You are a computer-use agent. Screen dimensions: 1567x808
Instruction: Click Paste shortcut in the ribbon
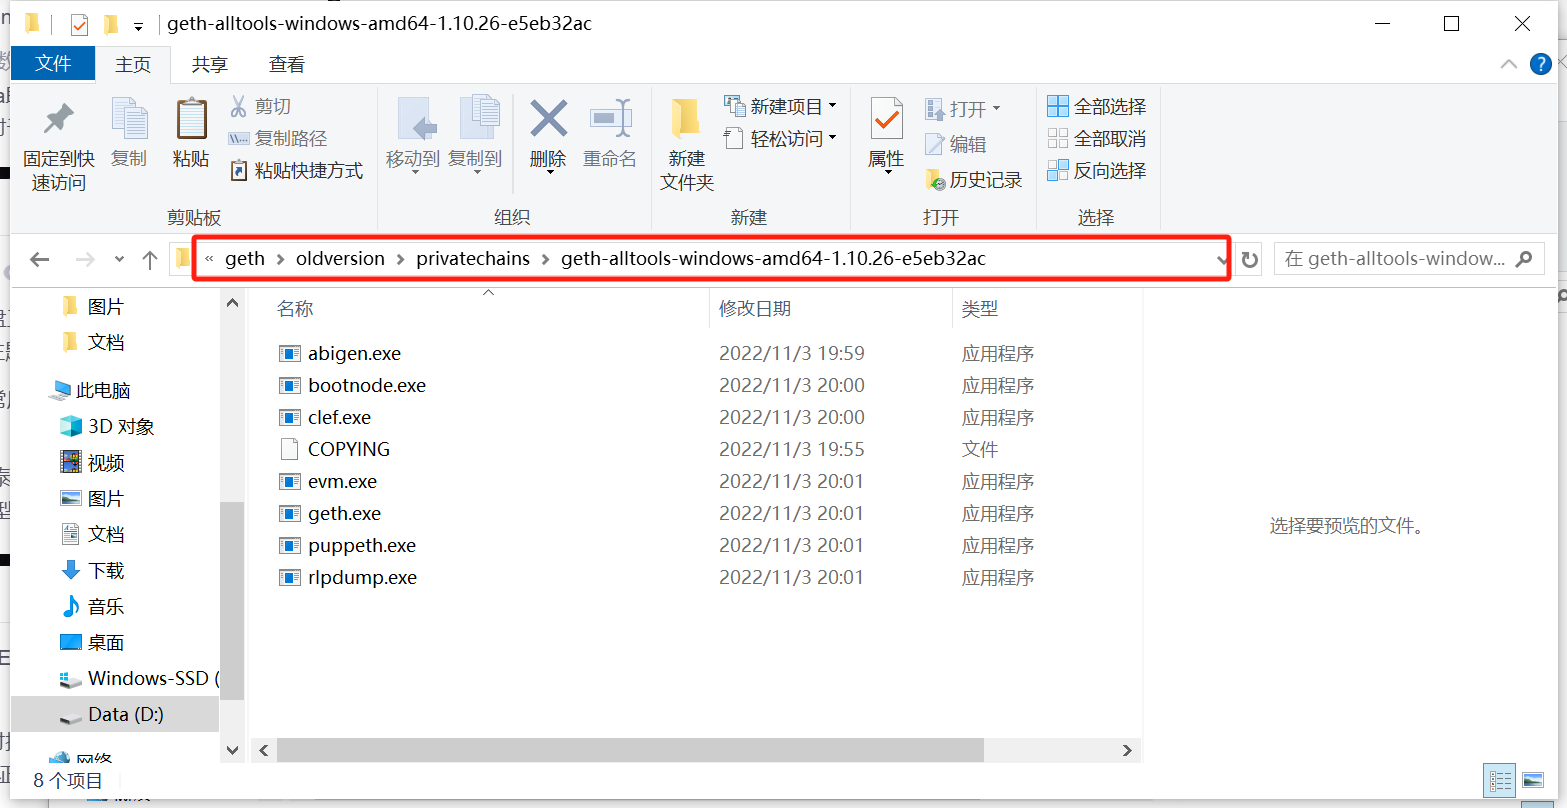click(x=296, y=170)
